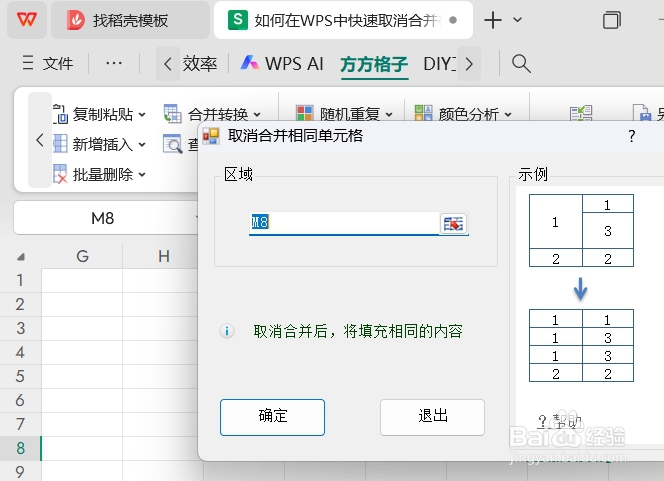Select row 7 header
Image resolution: width=664 pixels, height=481 pixels.
click(20, 424)
